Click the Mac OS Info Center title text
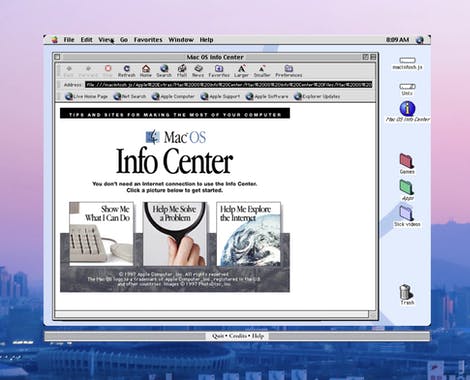This screenshot has height=380, width=470. coord(215,57)
